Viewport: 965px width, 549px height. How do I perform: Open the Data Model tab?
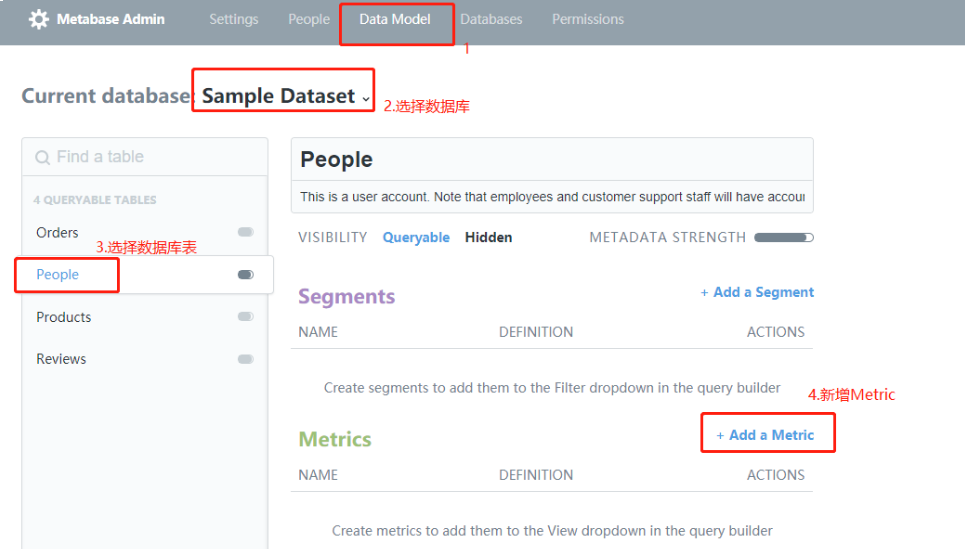(394, 19)
